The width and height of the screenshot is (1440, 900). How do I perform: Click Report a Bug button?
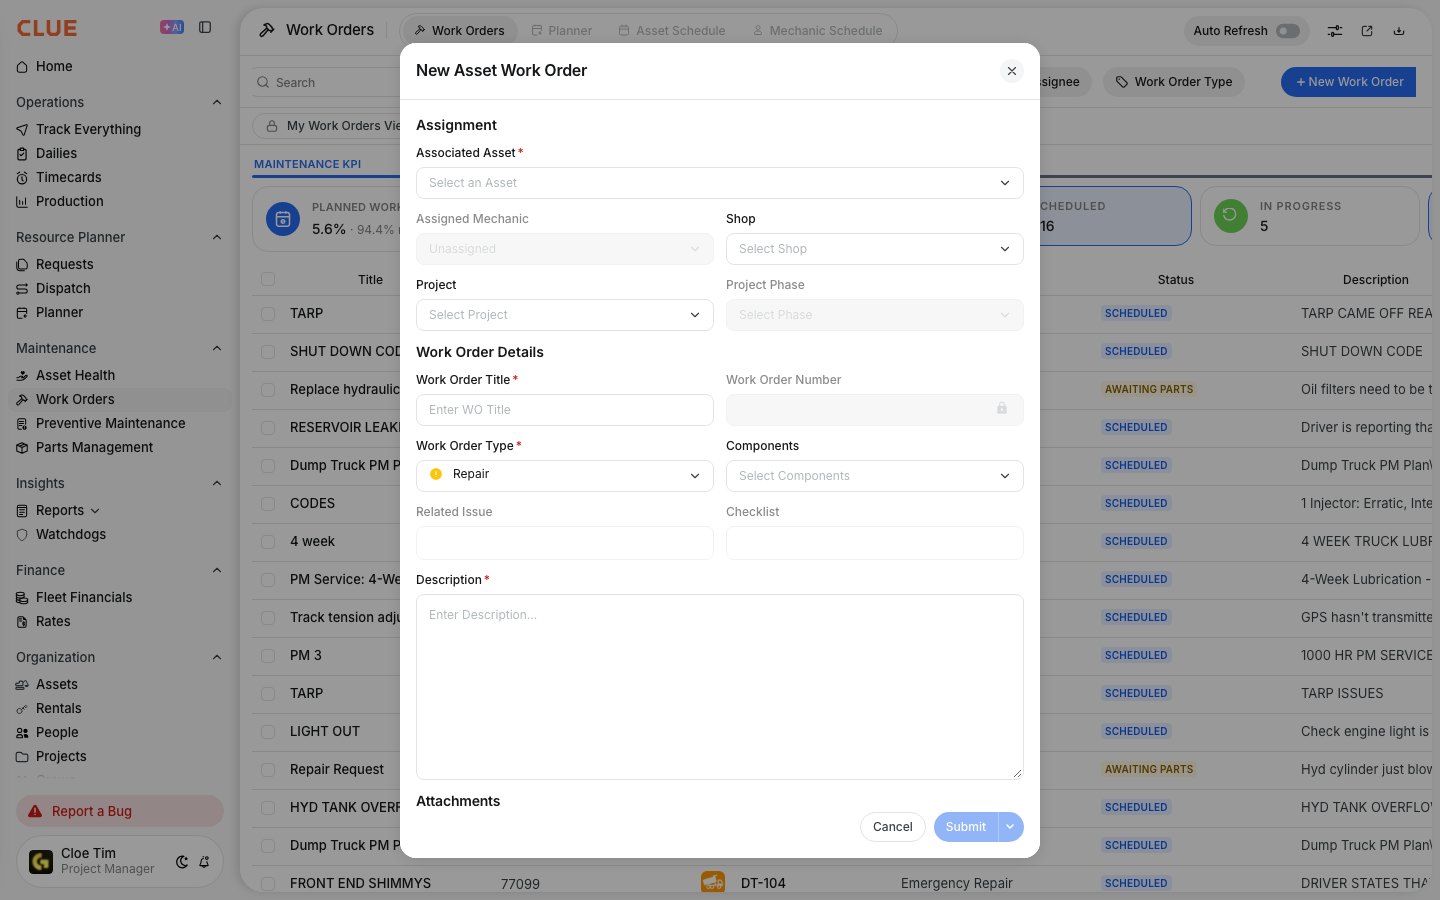(x=120, y=811)
